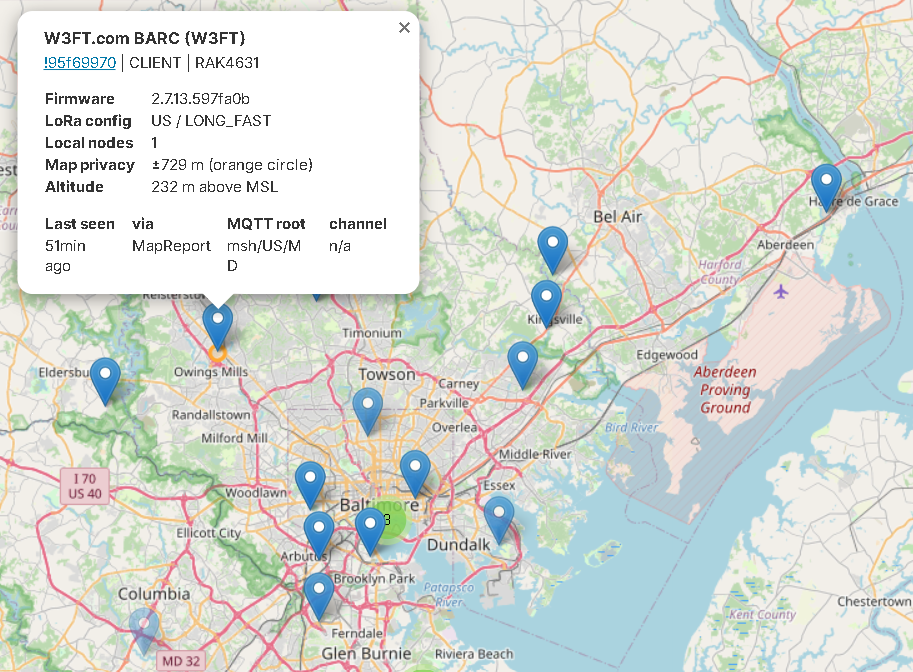
Task: Select the marker southwest of Bel Air
Action: coord(552,248)
